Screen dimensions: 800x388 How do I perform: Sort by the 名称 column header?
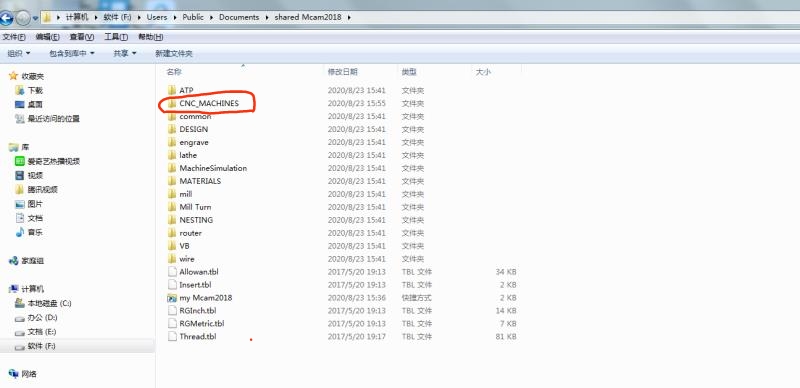click(x=174, y=72)
